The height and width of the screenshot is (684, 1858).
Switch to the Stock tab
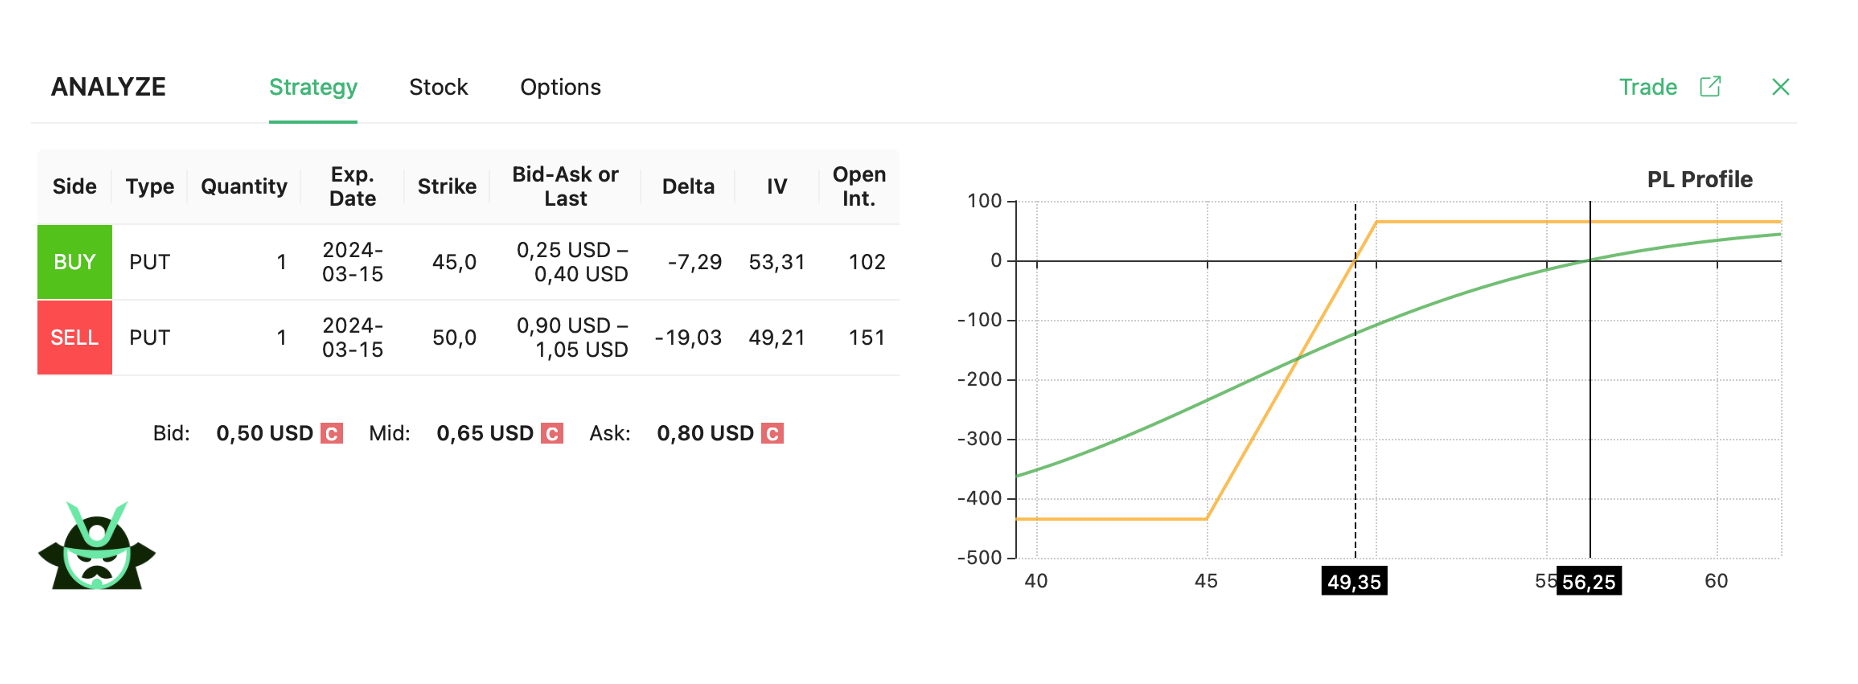(x=438, y=87)
